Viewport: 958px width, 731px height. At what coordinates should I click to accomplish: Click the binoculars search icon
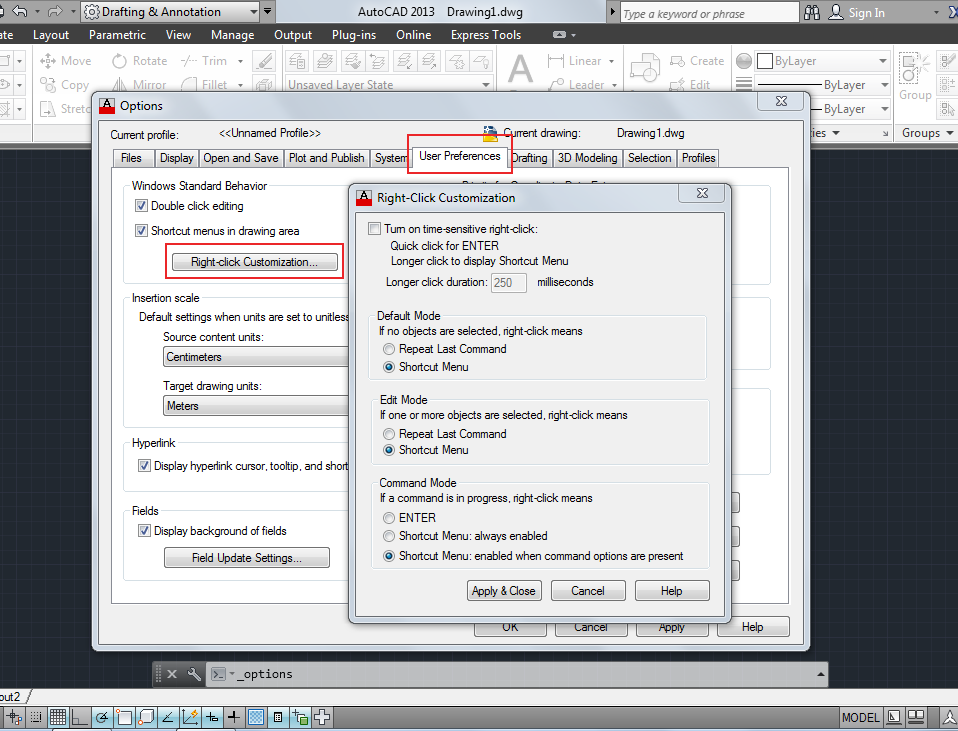812,12
